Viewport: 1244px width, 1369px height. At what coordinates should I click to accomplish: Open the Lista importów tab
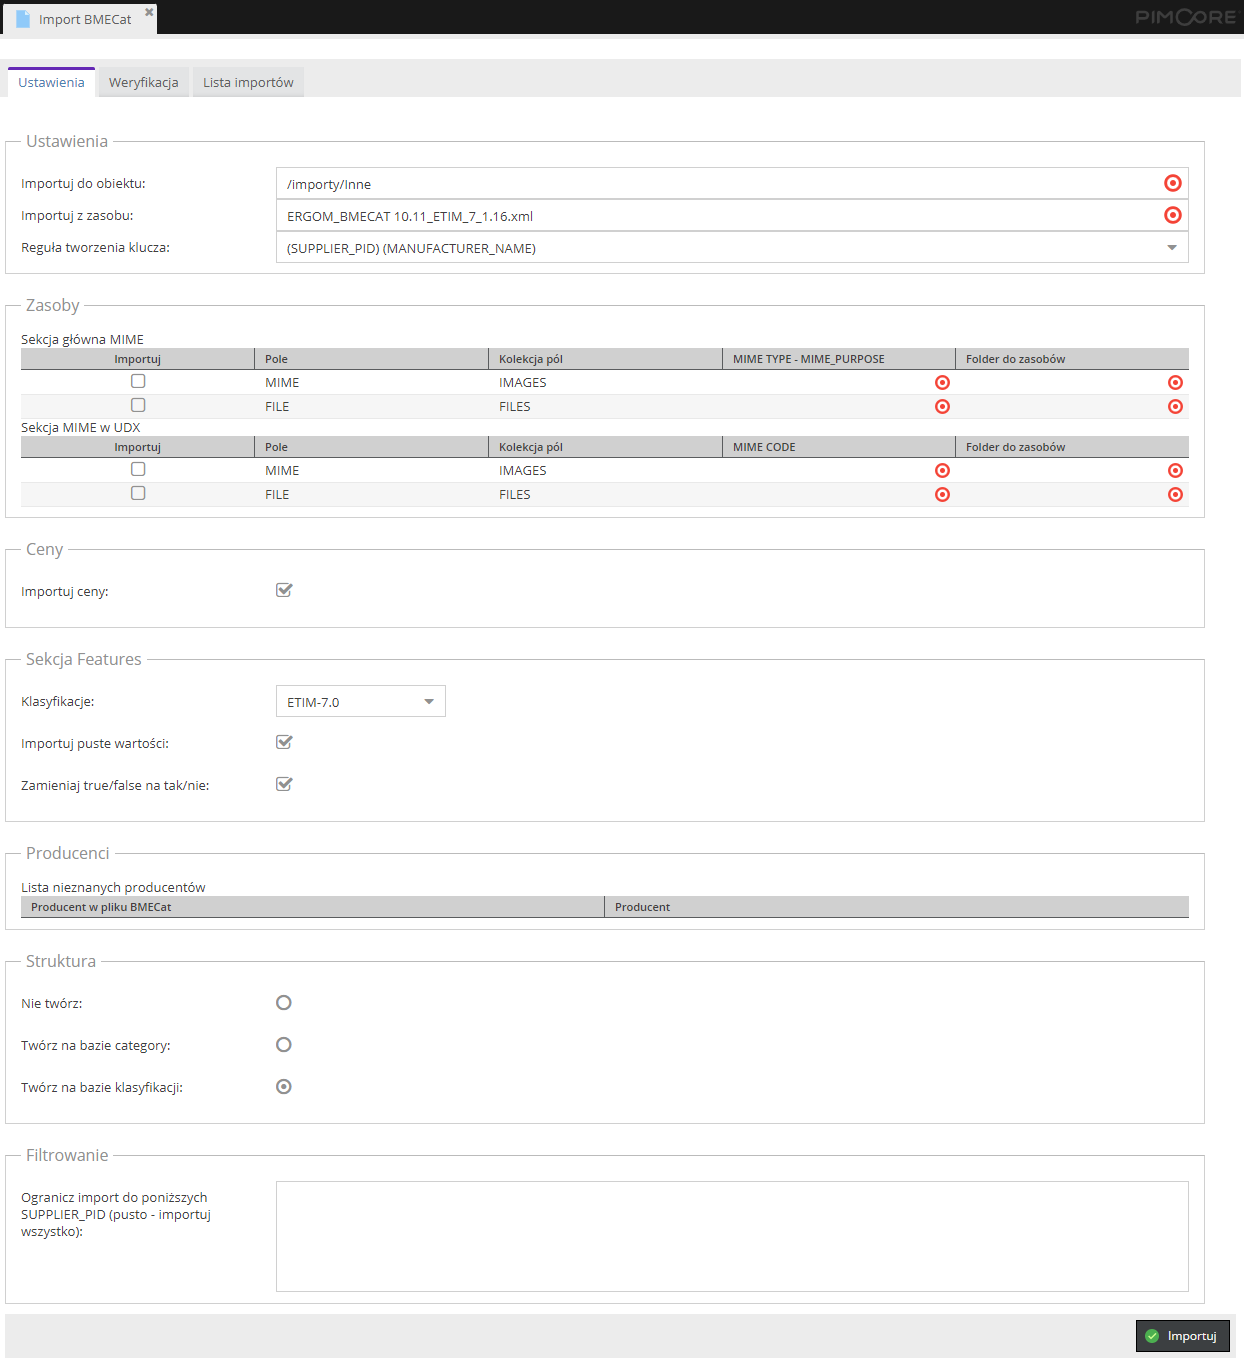tap(248, 82)
